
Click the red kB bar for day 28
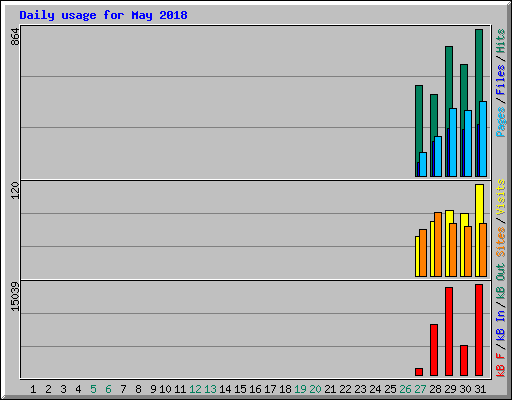pyautogui.click(x=434, y=350)
